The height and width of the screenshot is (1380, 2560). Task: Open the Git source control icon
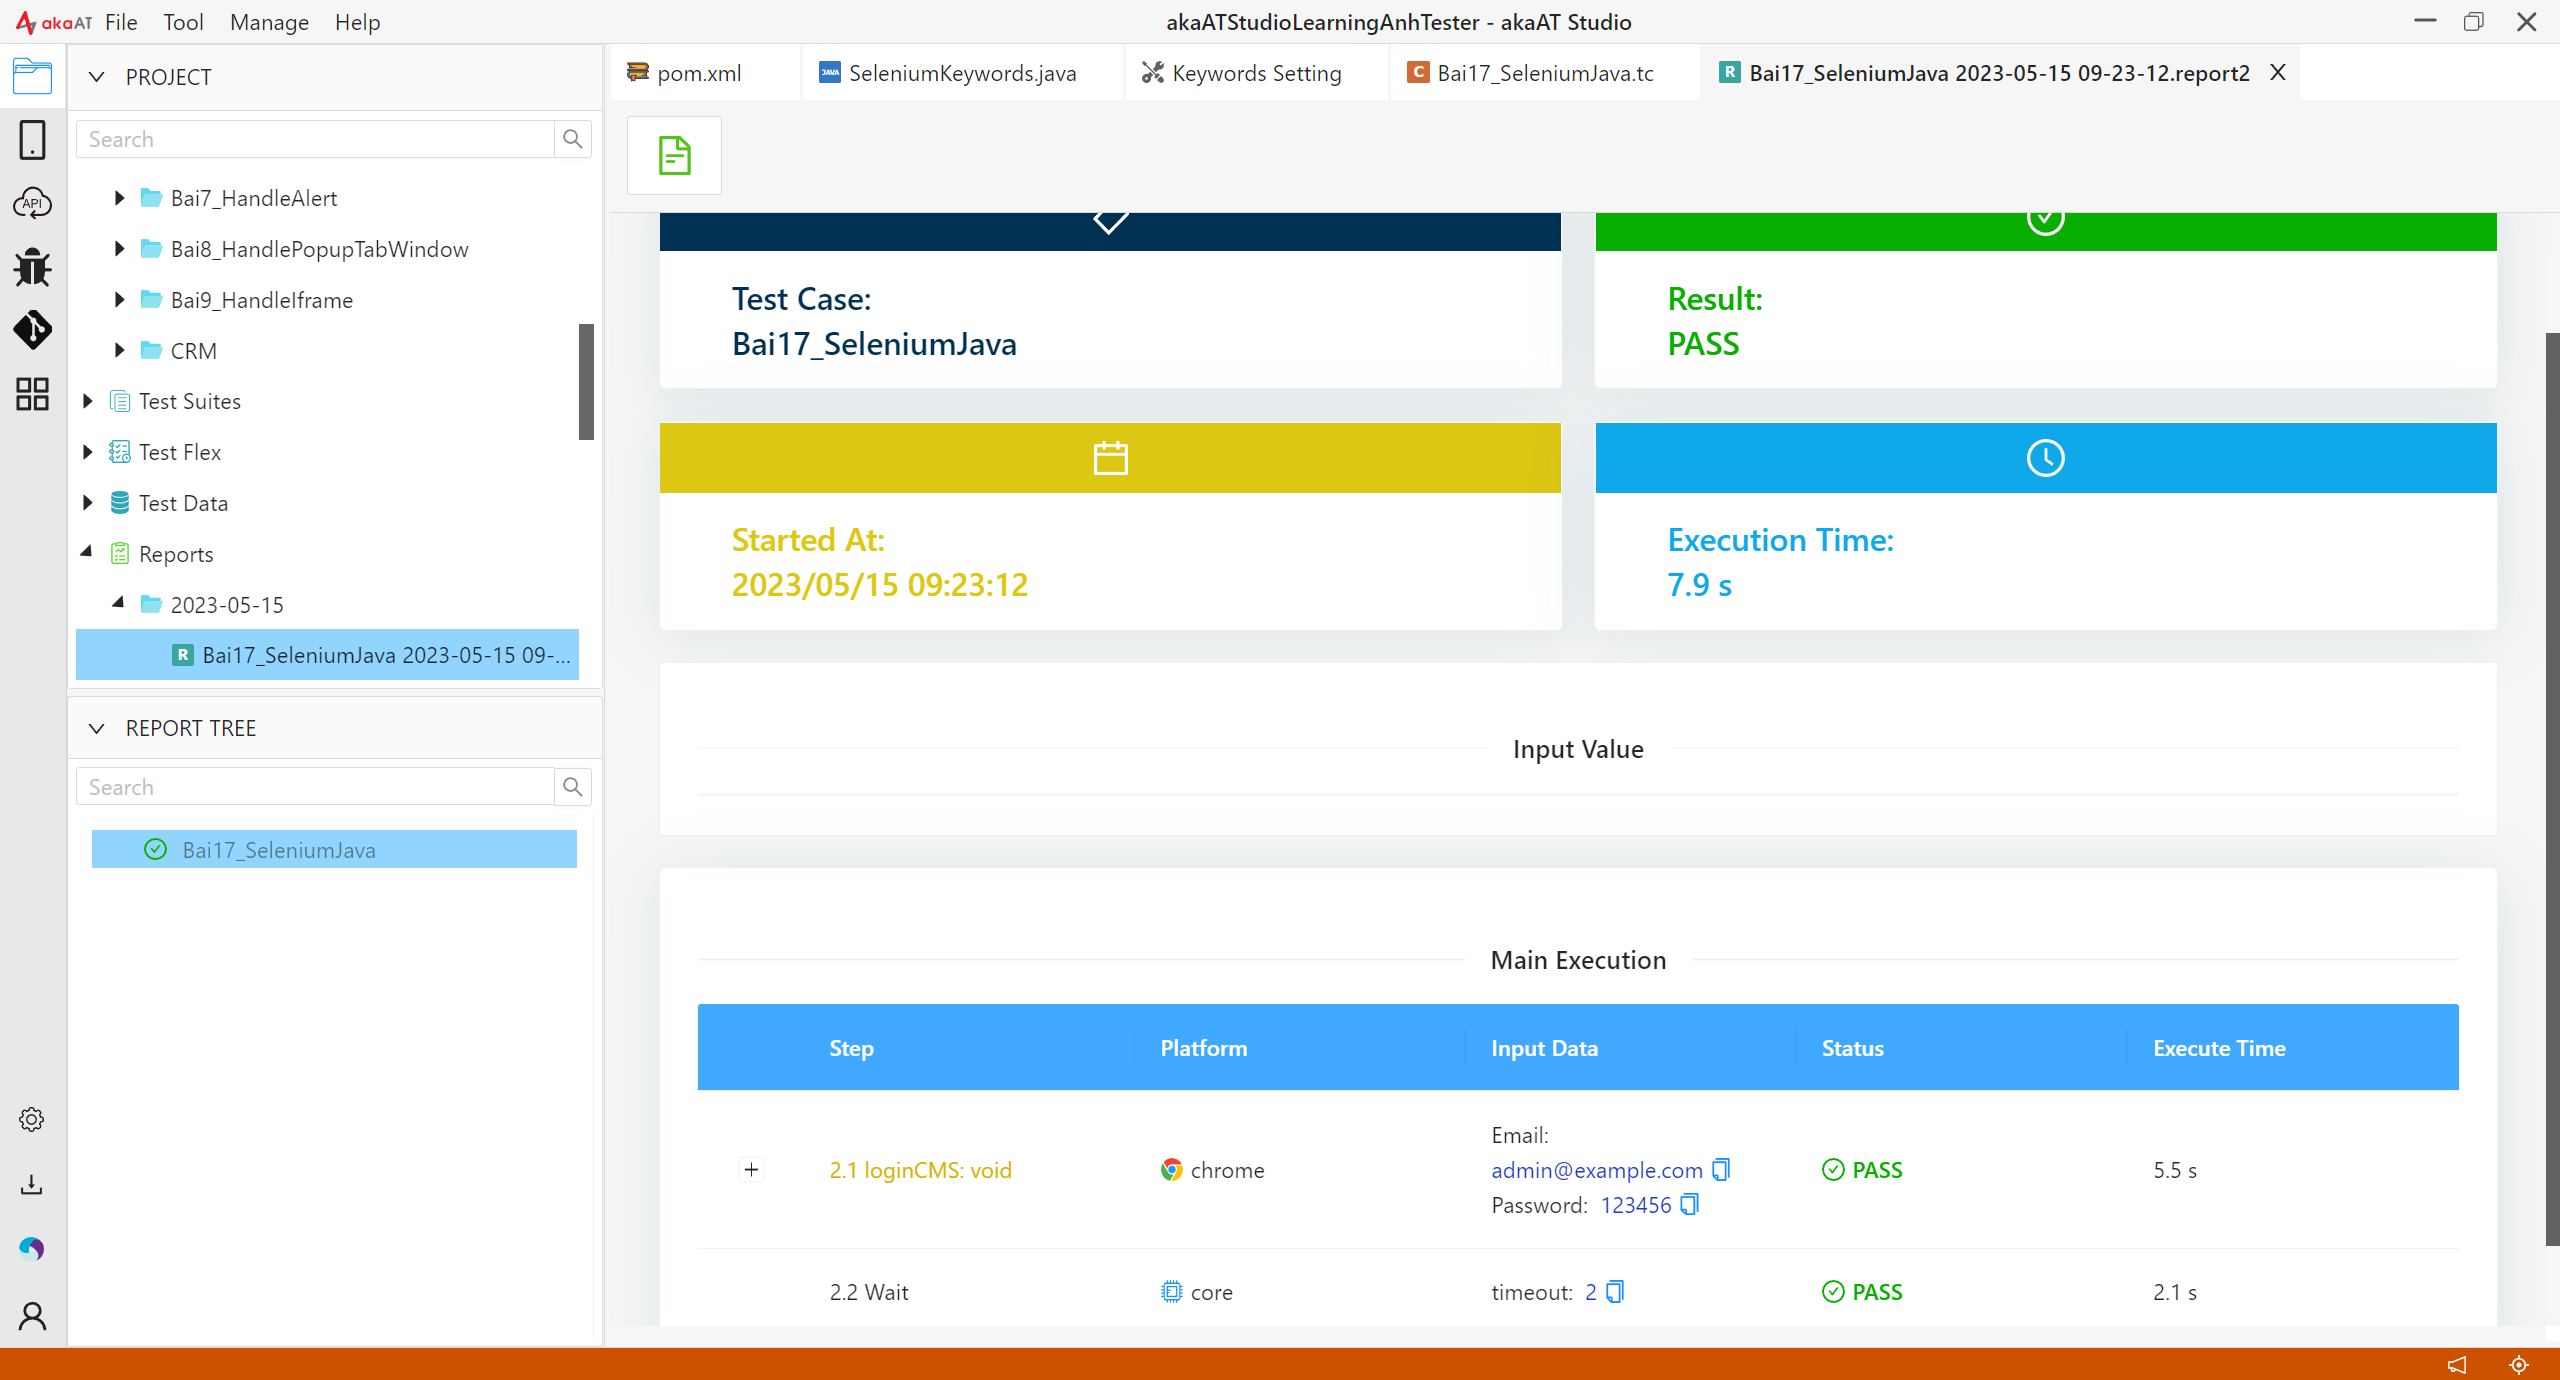pyautogui.click(x=32, y=330)
